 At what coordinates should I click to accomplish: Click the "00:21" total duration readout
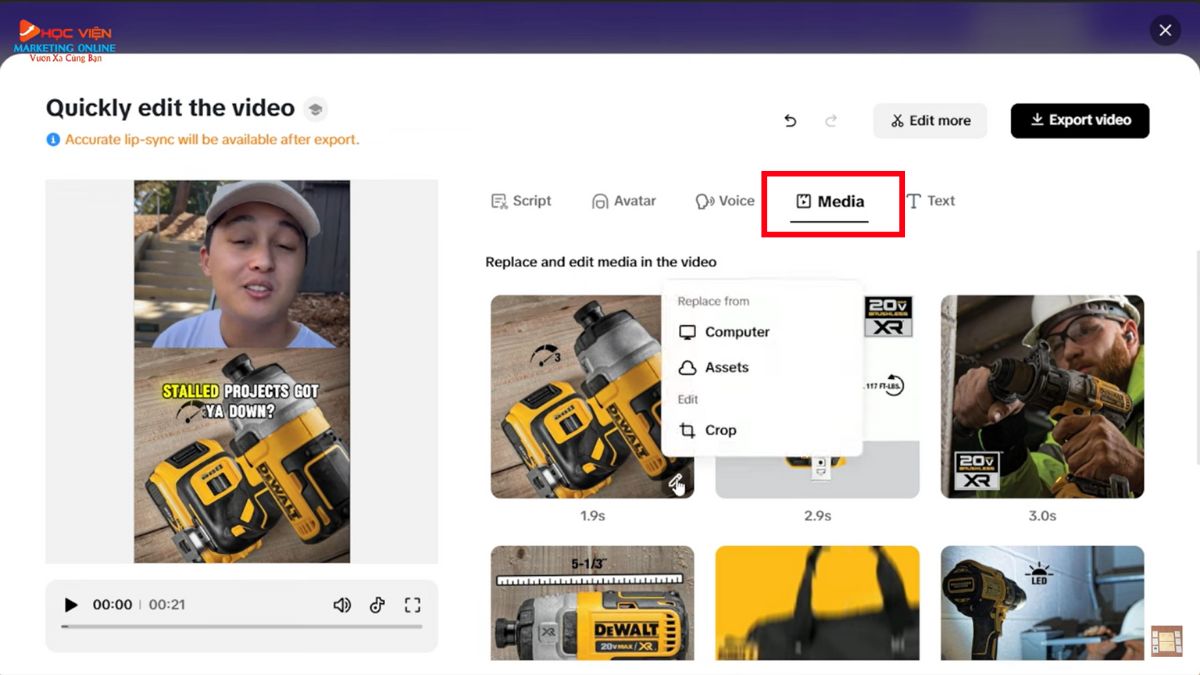(165, 605)
